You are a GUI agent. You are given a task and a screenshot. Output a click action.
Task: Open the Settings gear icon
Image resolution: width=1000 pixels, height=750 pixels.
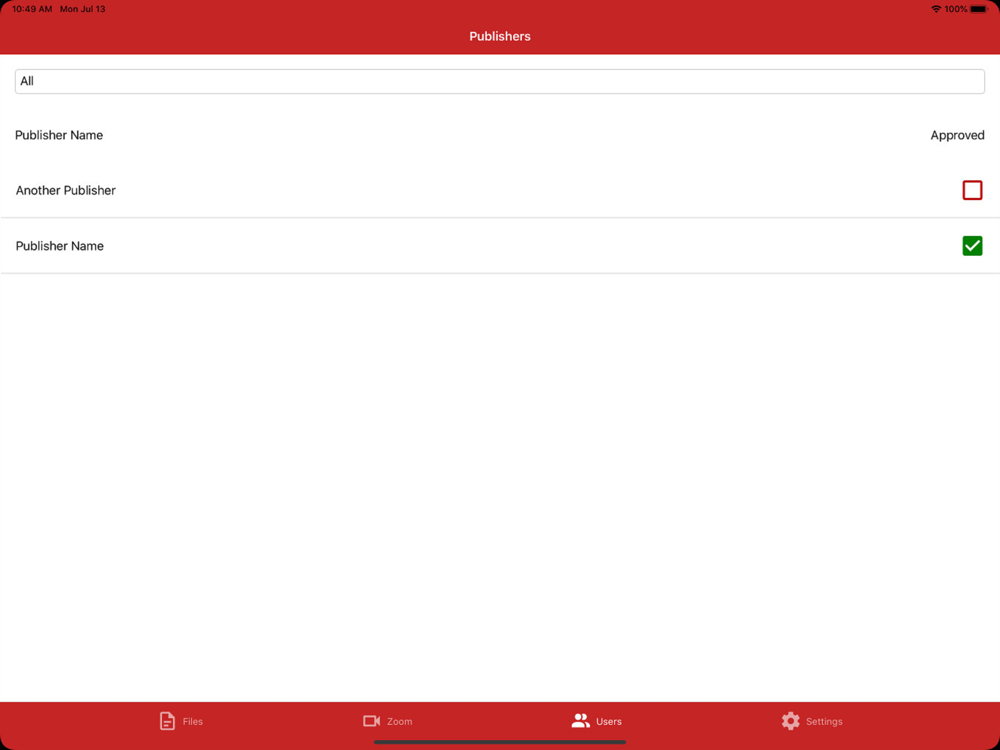(790, 721)
